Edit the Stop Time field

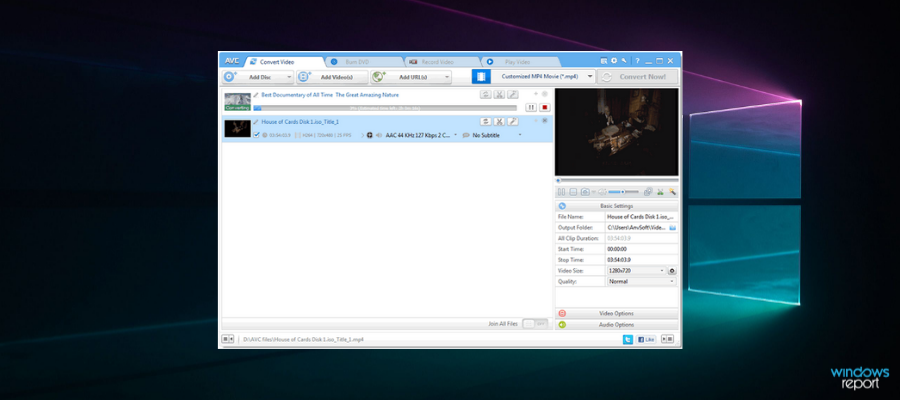tap(642, 260)
